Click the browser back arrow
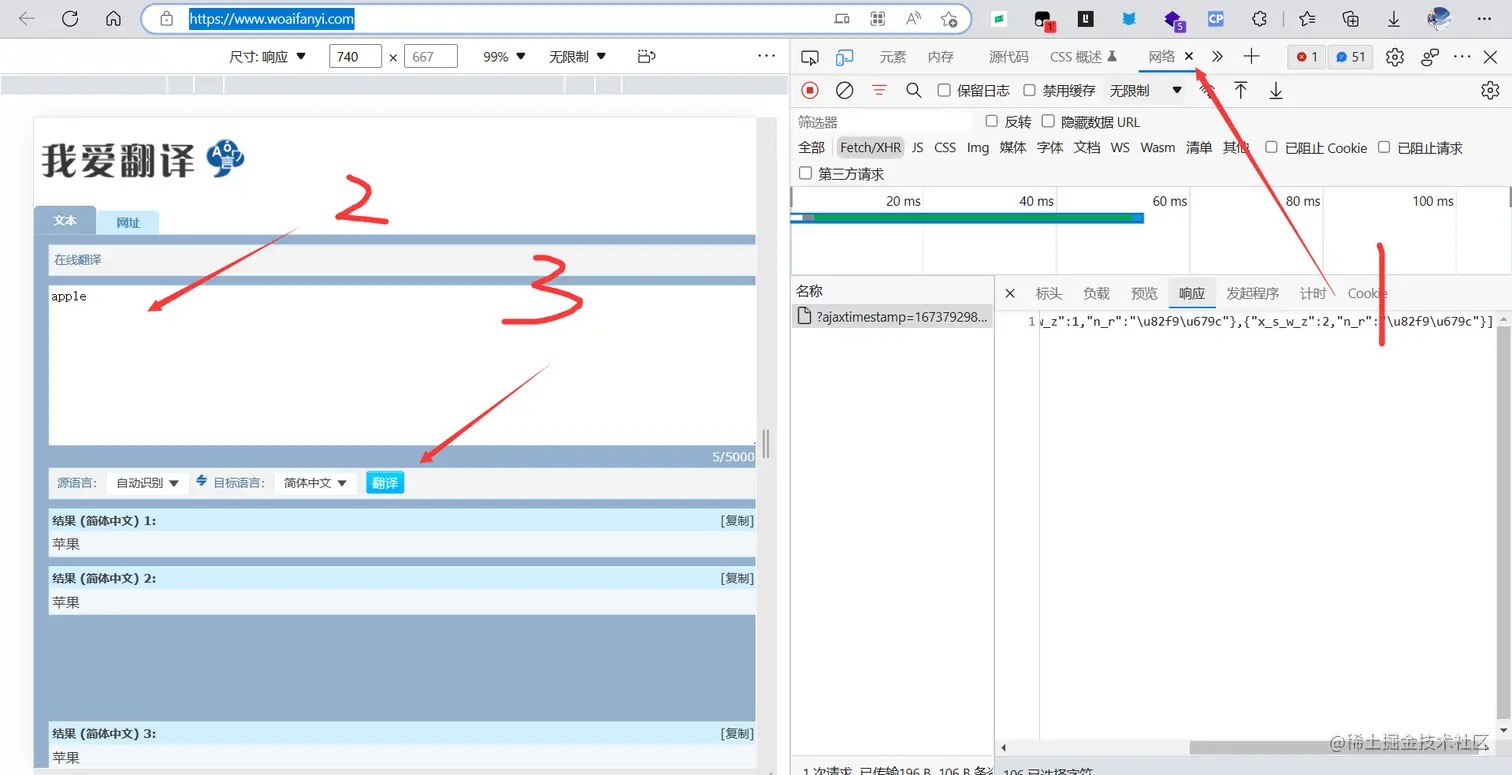The image size is (1512, 775). [27, 18]
